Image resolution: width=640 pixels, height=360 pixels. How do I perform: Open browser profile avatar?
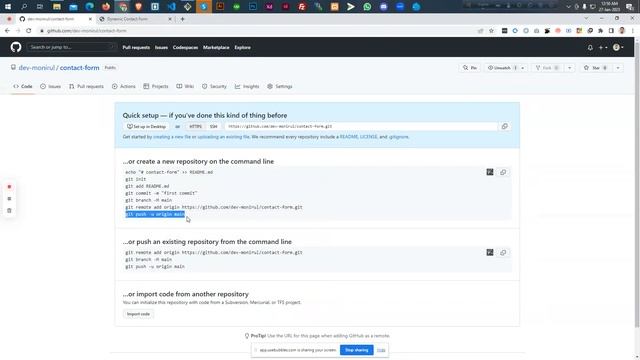pos(622,31)
